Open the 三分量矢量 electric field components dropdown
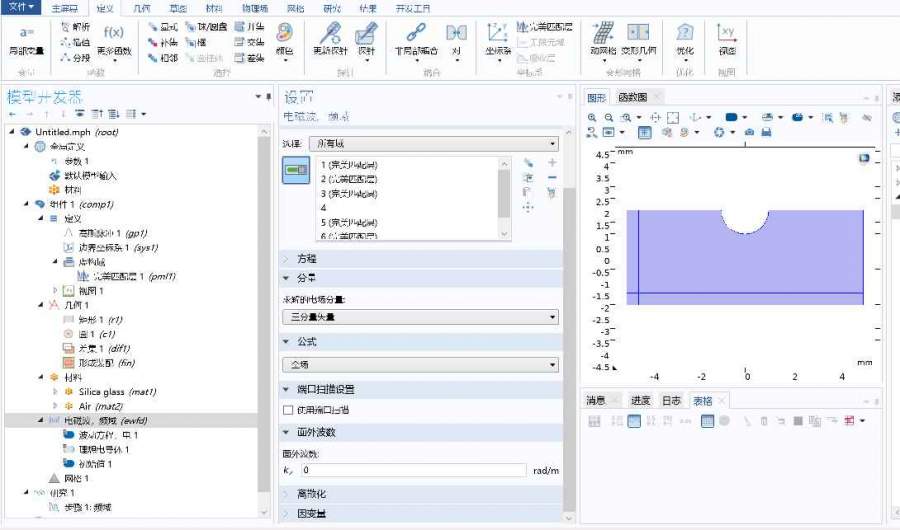 [420, 317]
